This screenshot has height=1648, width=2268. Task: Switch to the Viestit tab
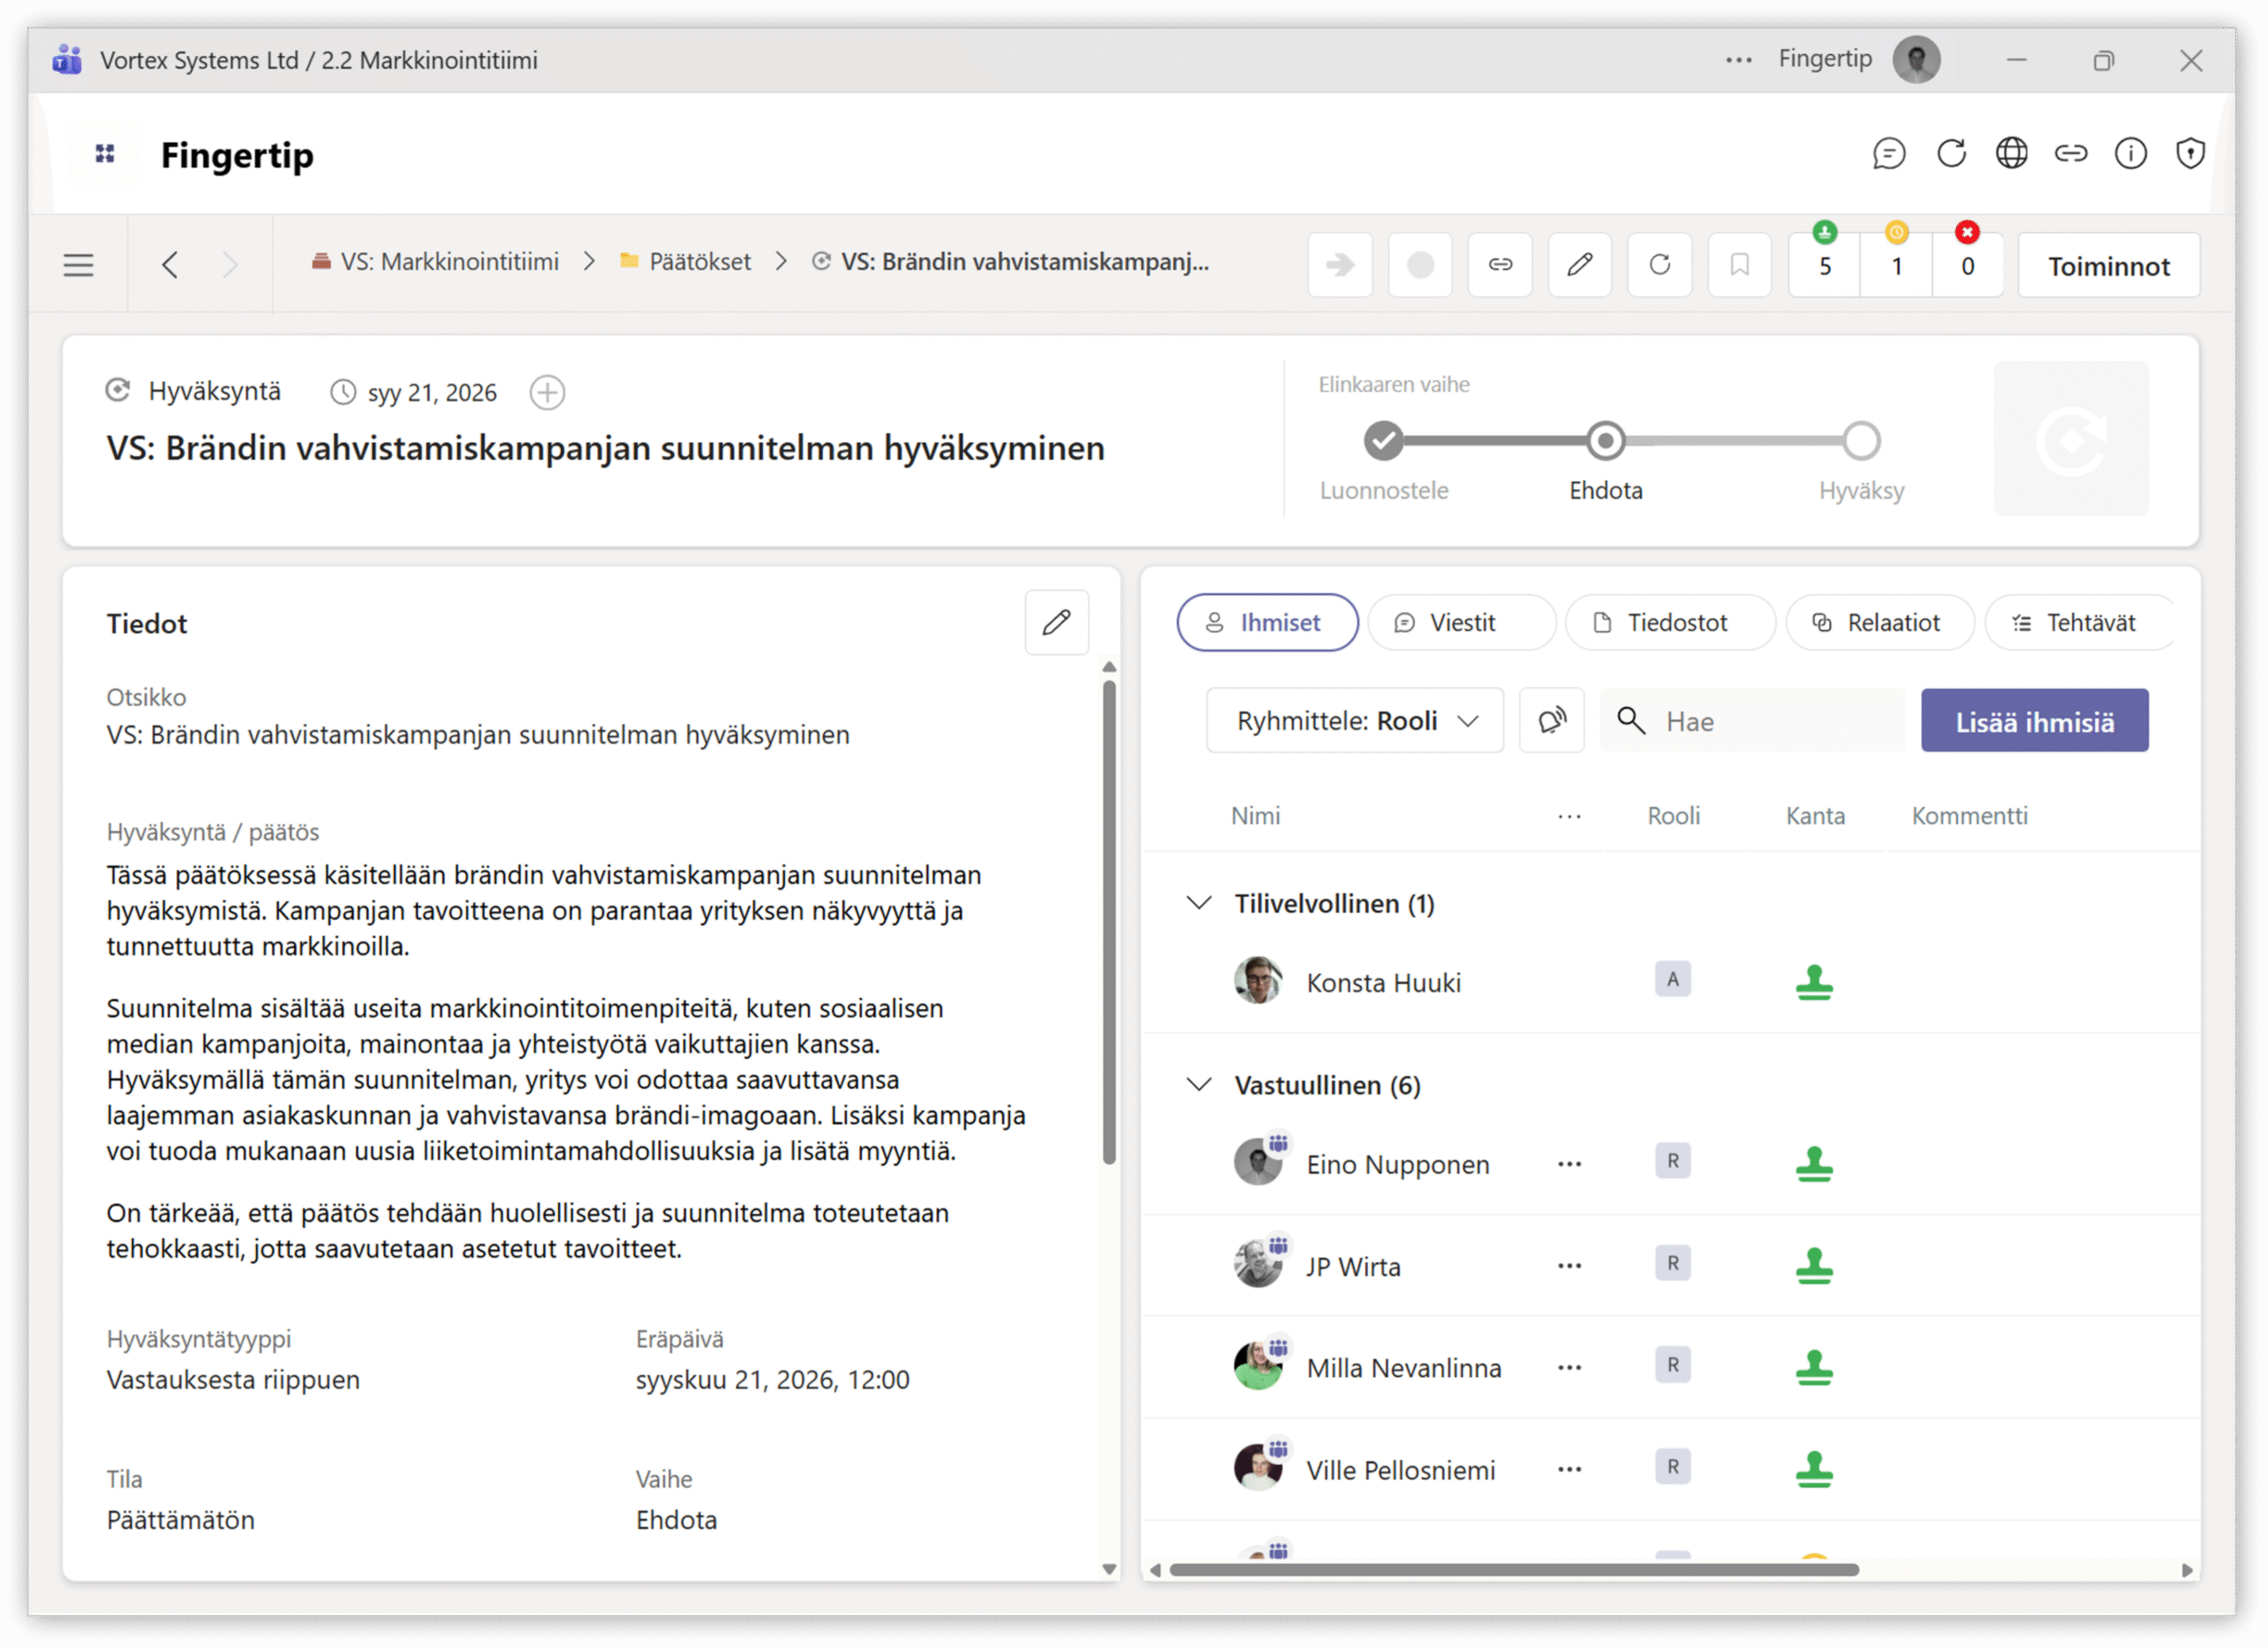click(x=1461, y=623)
